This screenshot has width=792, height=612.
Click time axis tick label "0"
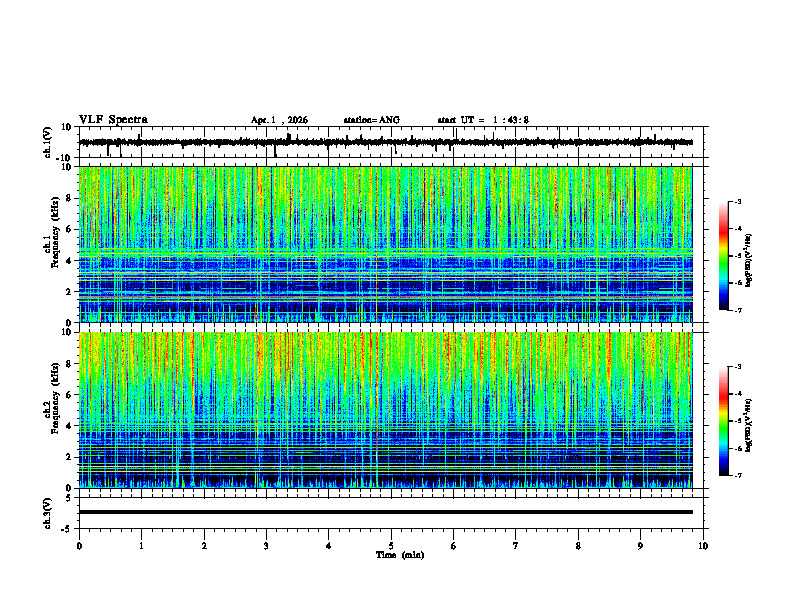[x=79, y=546]
